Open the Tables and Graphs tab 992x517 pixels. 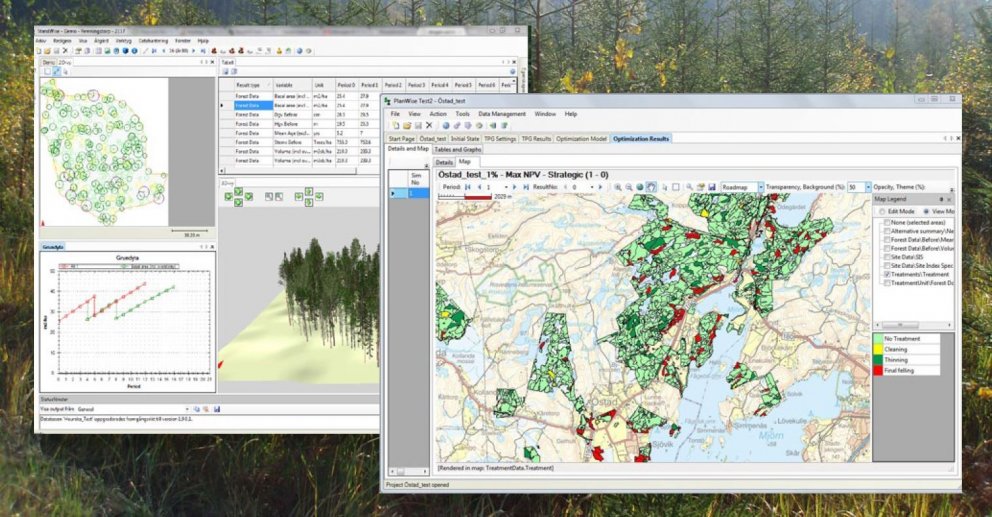tap(456, 149)
